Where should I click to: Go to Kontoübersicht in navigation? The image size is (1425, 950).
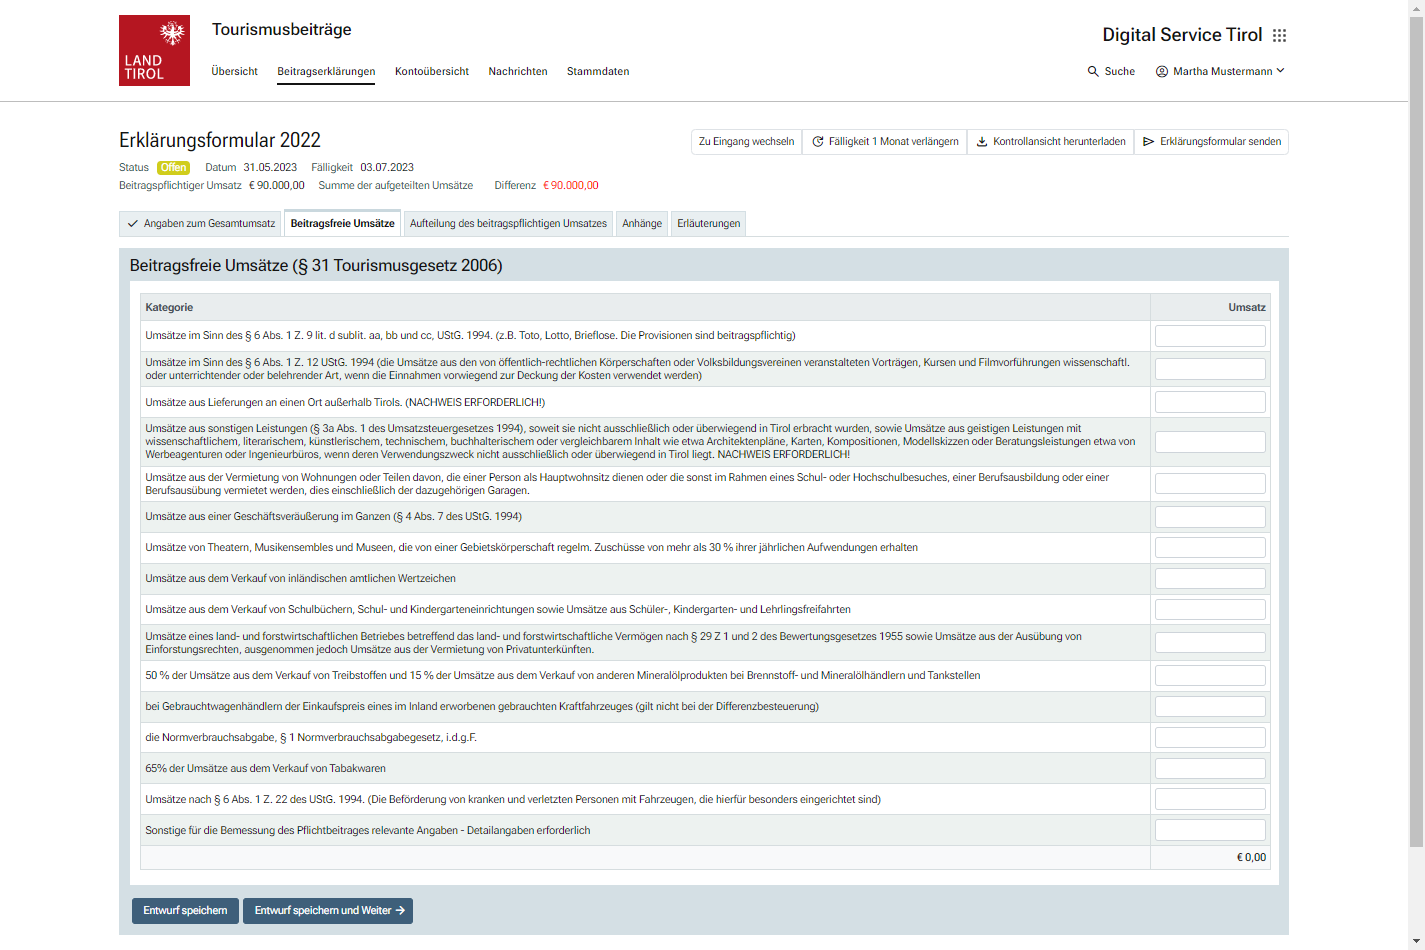pos(432,72)
